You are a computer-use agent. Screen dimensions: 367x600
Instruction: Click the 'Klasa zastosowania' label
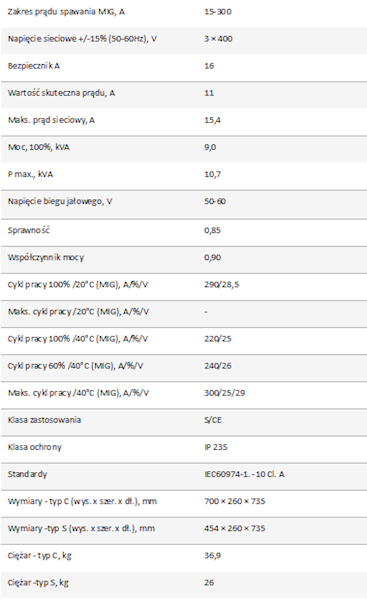(x=44, y=420)
